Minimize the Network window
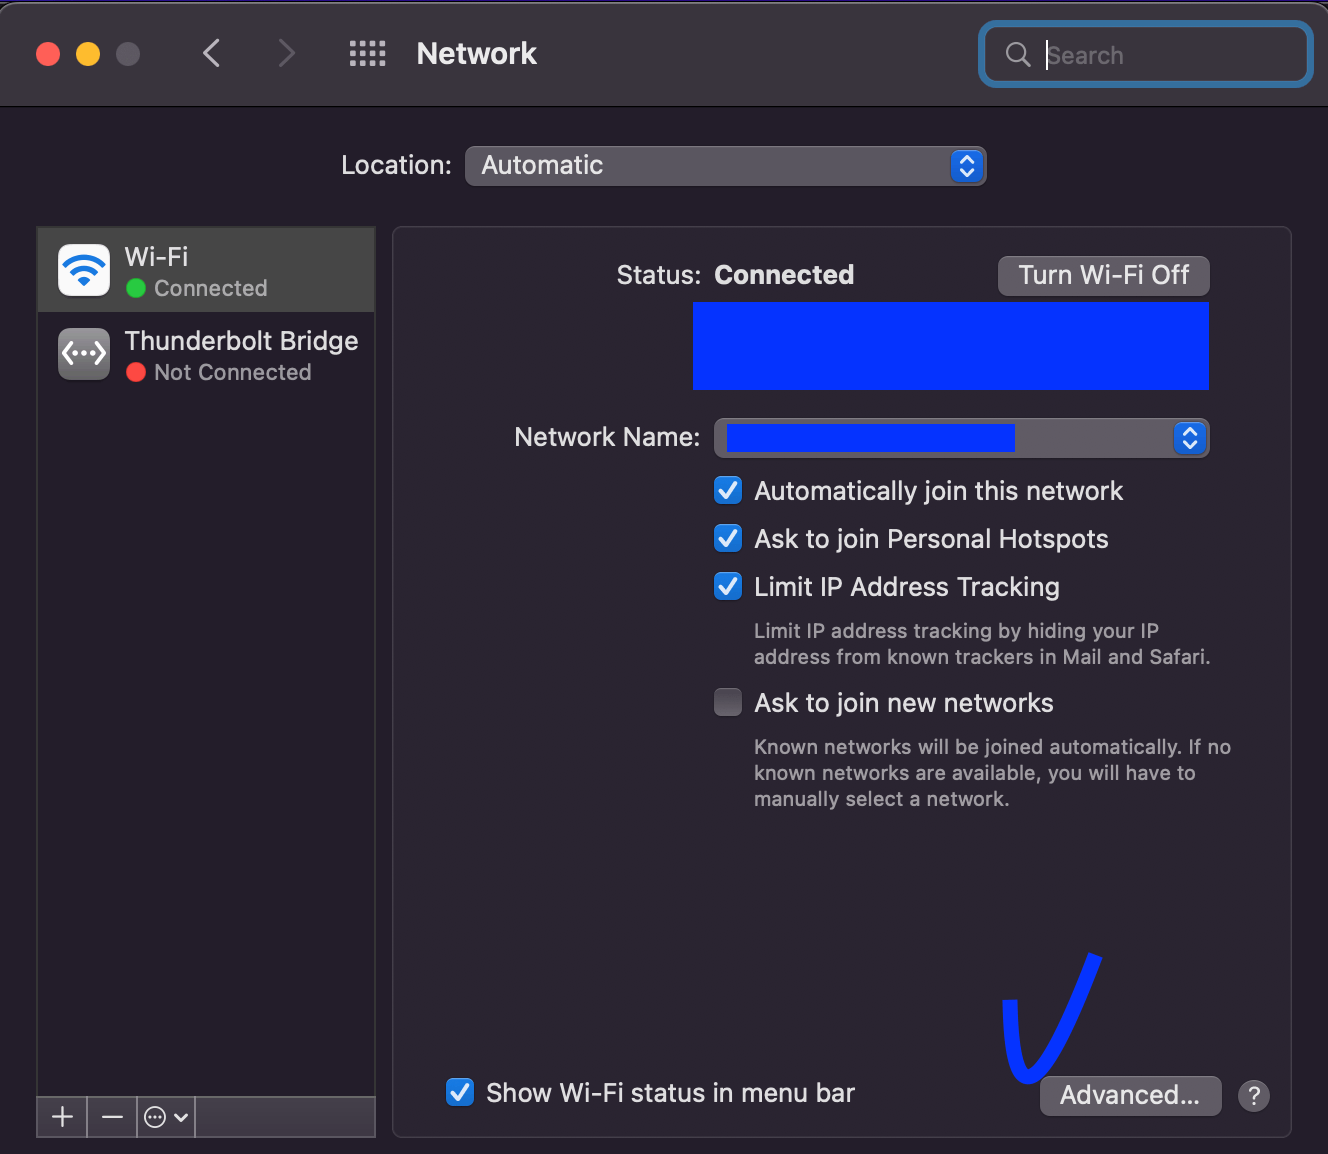Viewport: 1328px width, 1154px height. pos(88,54)
